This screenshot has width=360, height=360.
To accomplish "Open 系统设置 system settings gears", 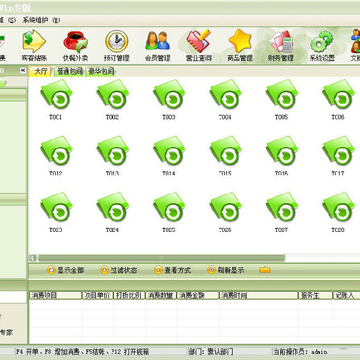I will coord(322,46).
